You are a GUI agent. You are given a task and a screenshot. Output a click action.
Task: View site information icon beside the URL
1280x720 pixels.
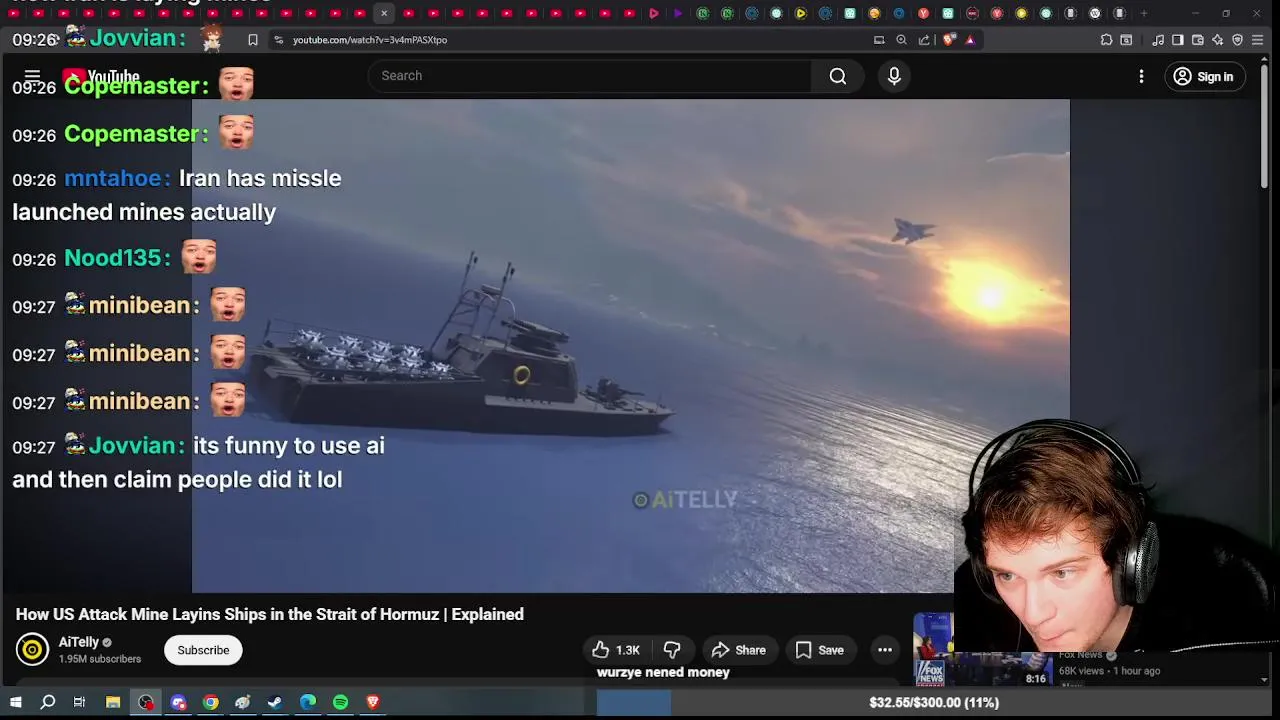(x=279, y=40)
